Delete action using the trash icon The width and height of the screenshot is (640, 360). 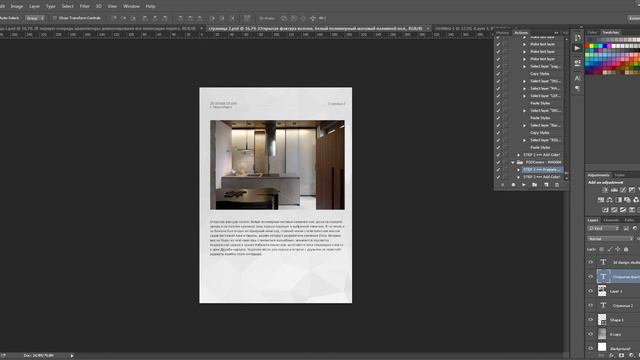pos(557,185)
